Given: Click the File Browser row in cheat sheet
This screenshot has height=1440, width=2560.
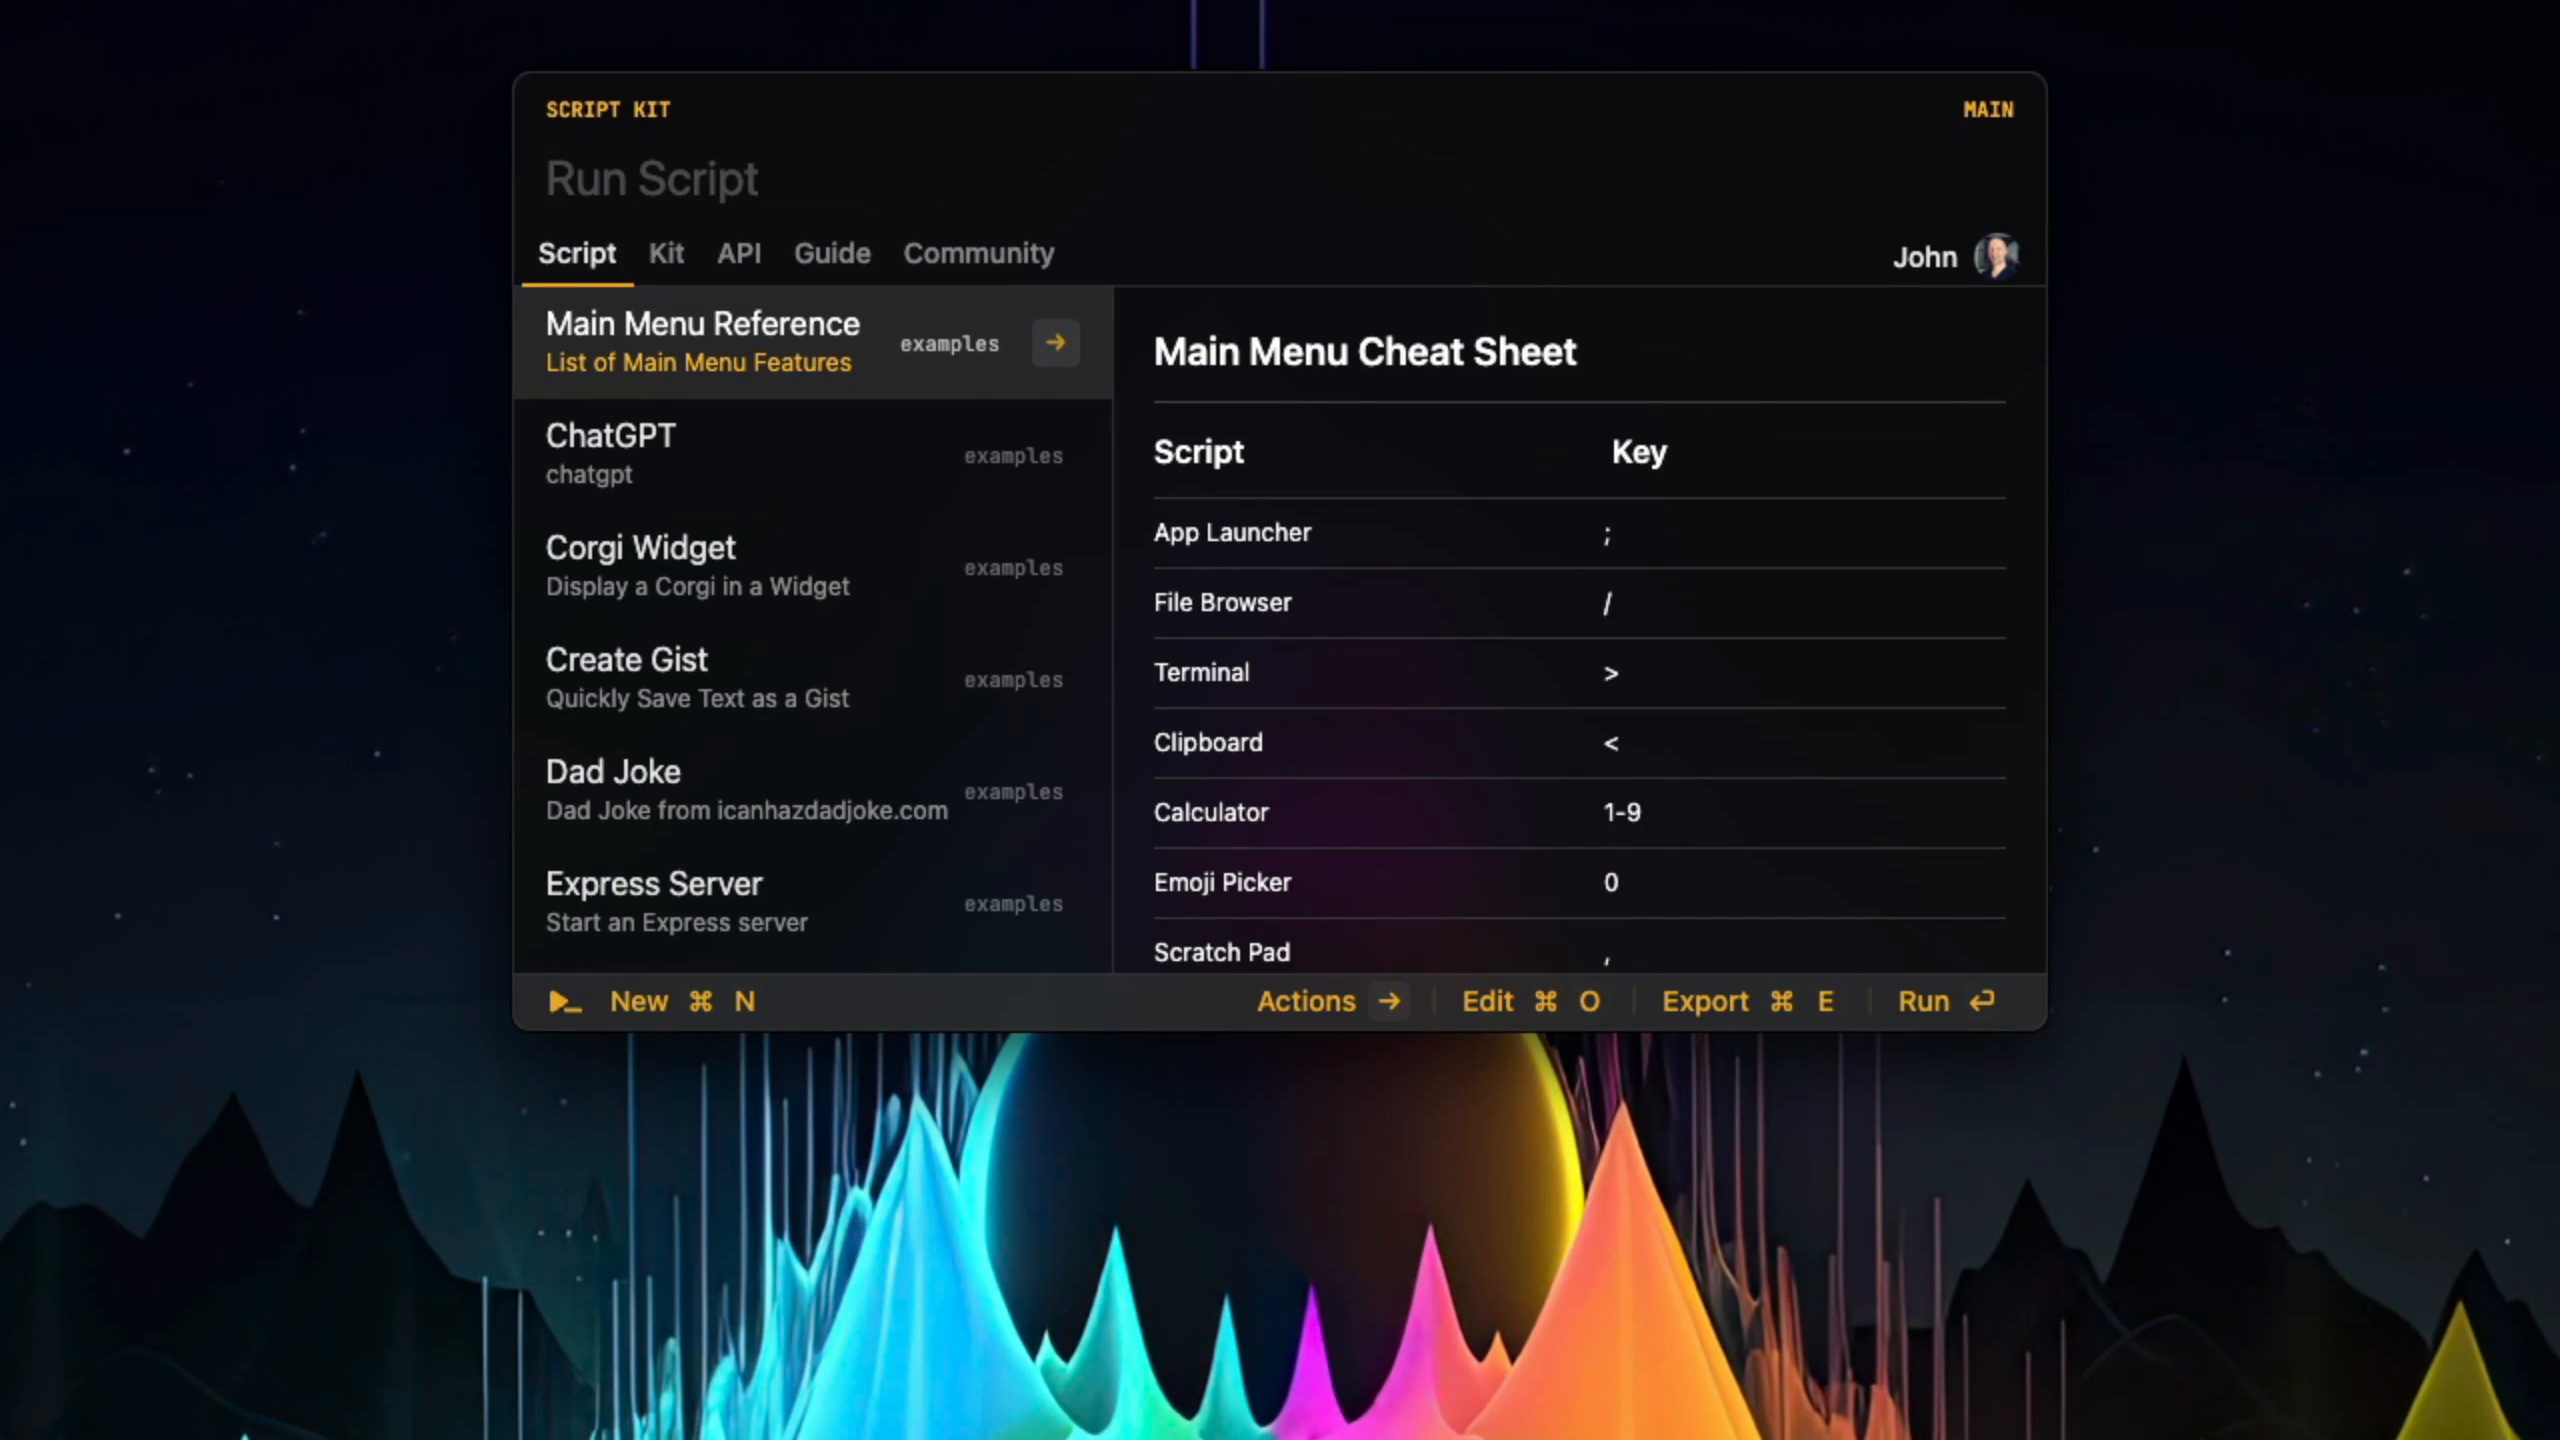Looking at the screenshot, I should pyautogui.click(x=1580, y=603).
